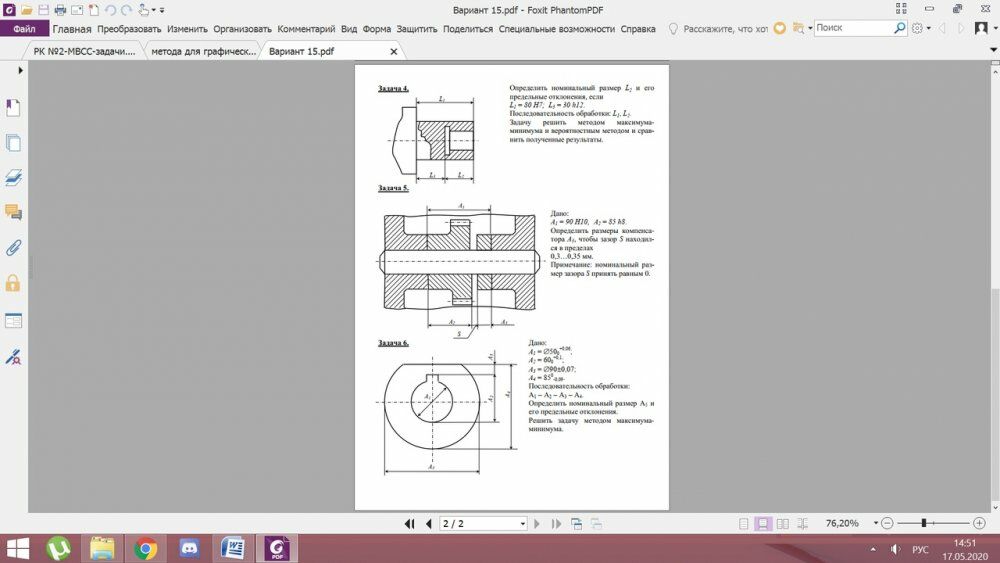Open the Layers panel icon

(x=13, y=178)
